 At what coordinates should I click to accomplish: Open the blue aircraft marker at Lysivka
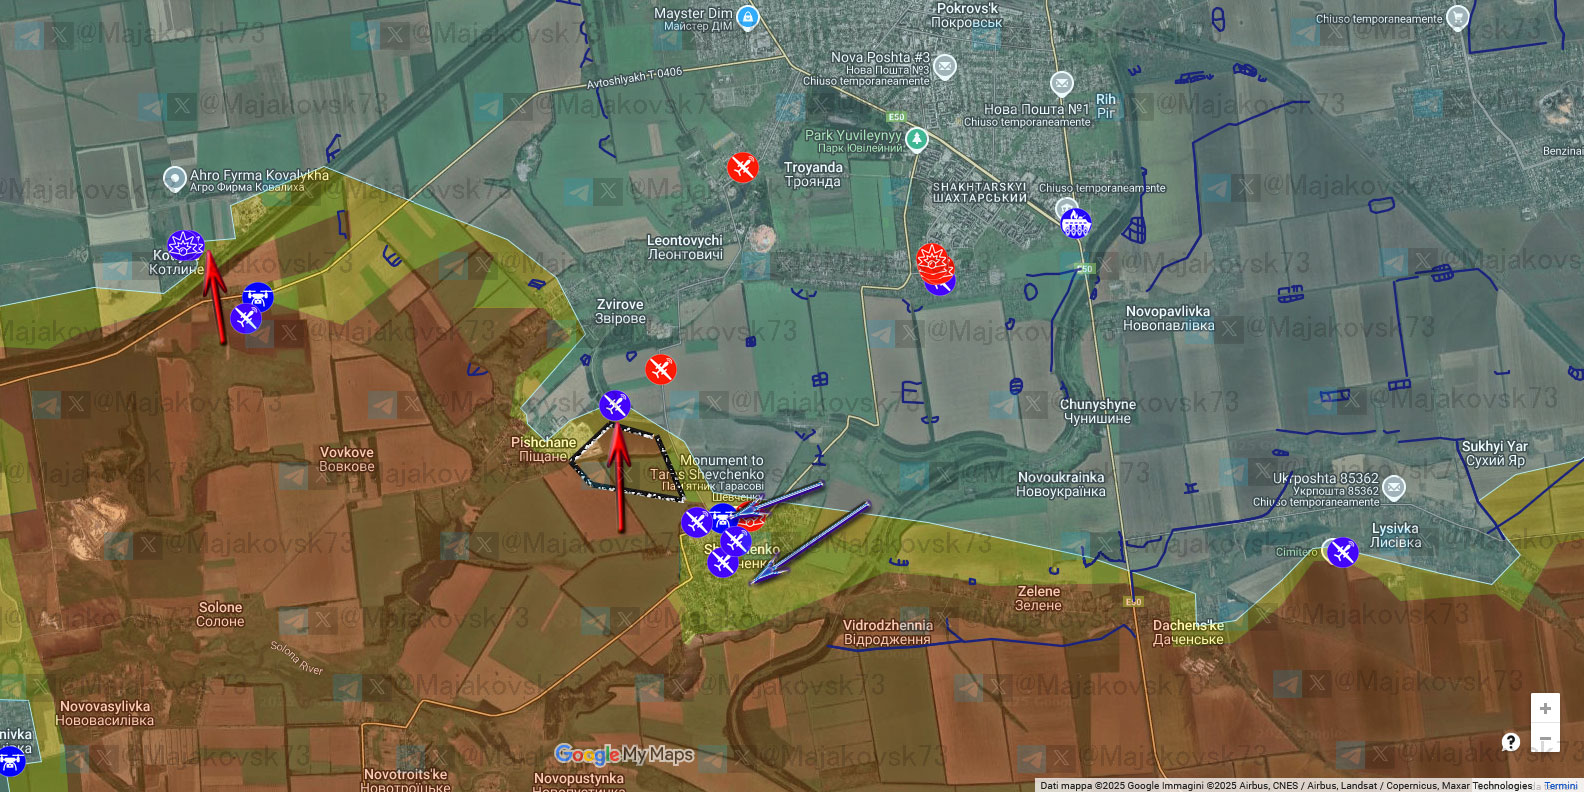[1342, 551]
